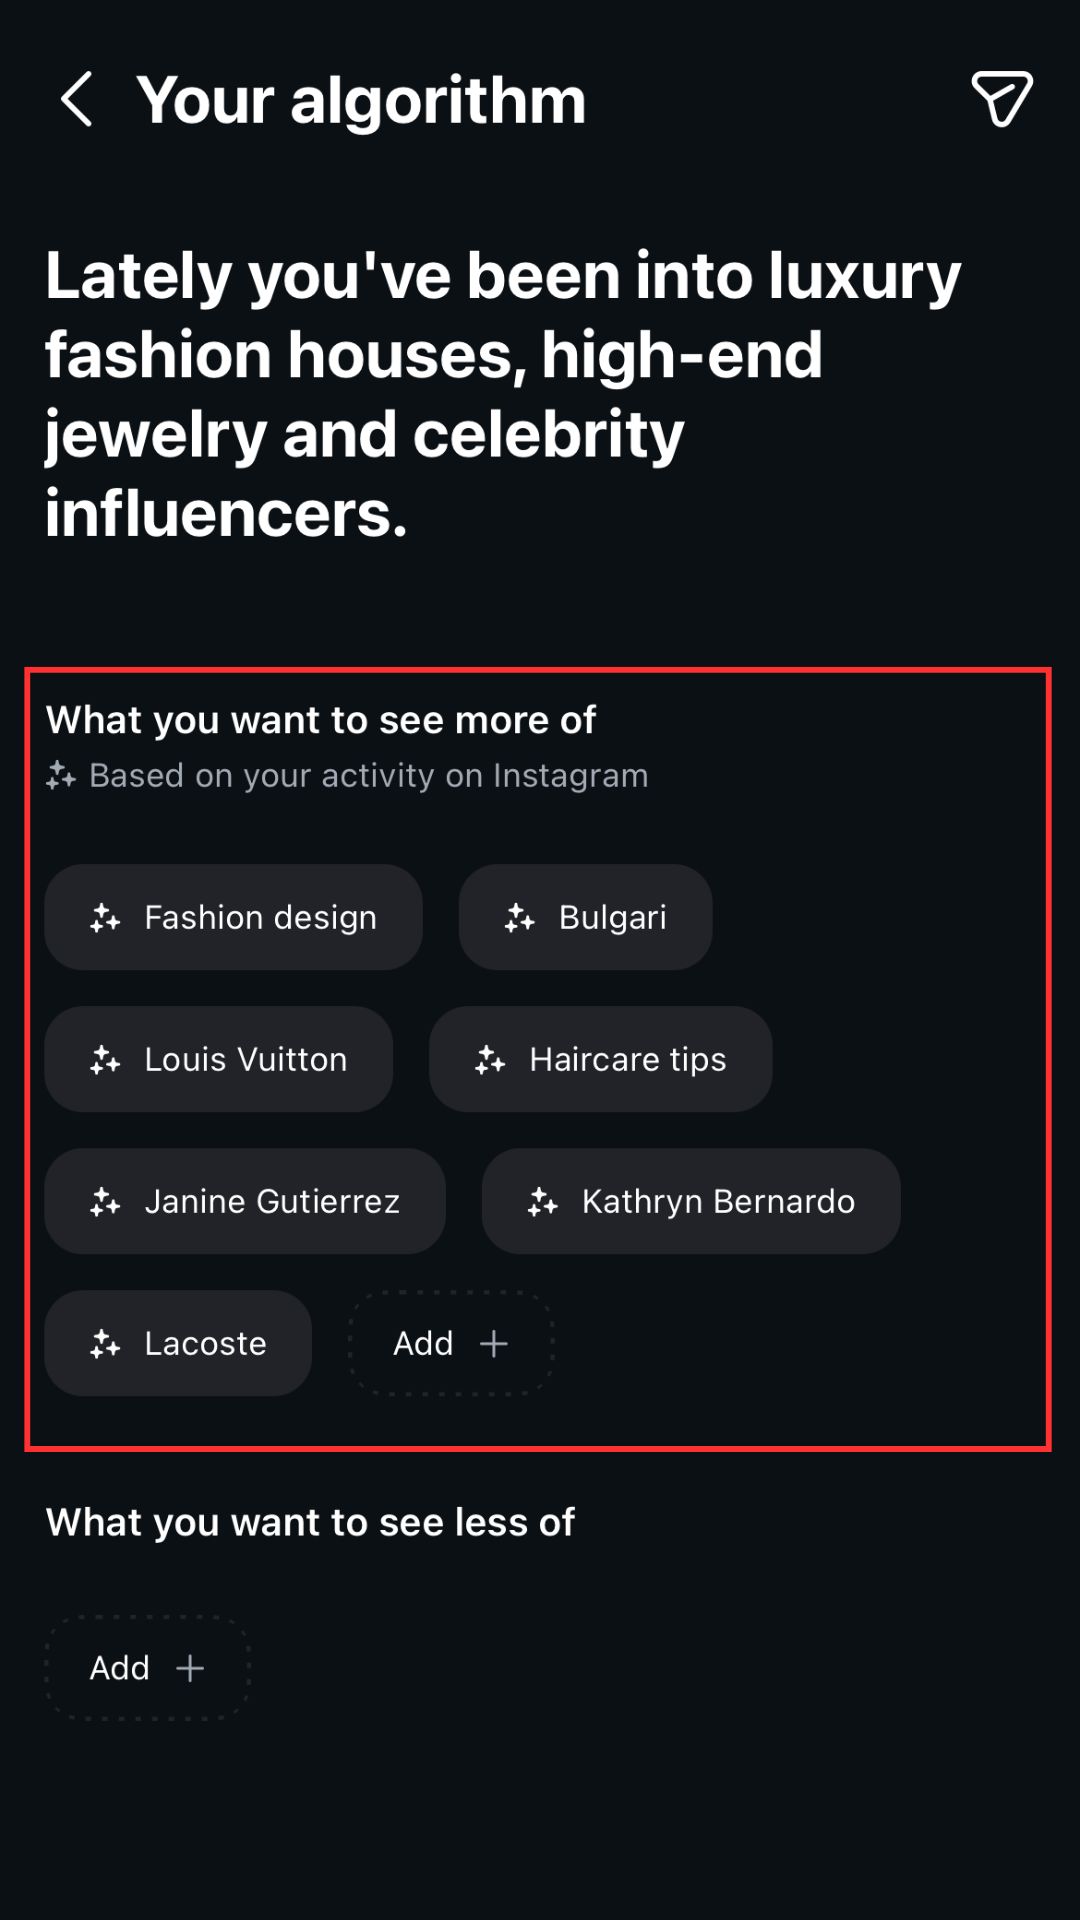
Task: Click sparkle icon on Fashion design chip
Action: [x=105, y=918]
